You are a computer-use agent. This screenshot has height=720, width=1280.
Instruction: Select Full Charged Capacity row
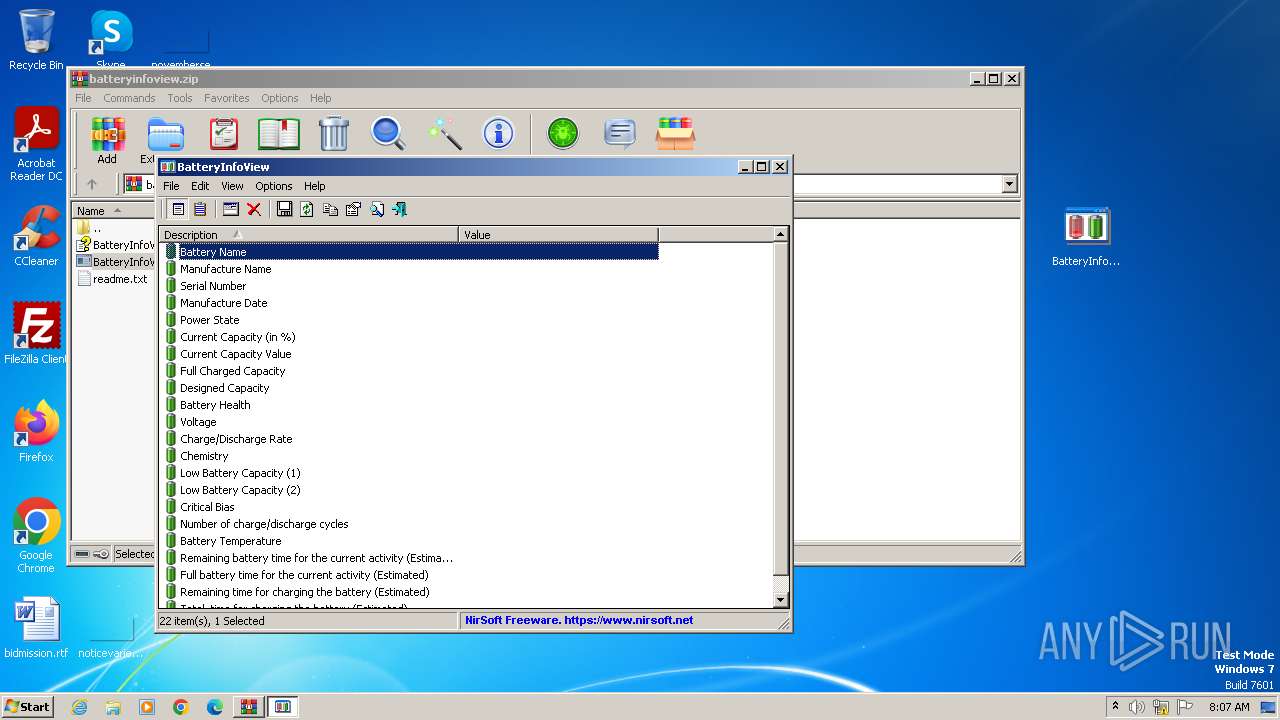tap(232, 371)
